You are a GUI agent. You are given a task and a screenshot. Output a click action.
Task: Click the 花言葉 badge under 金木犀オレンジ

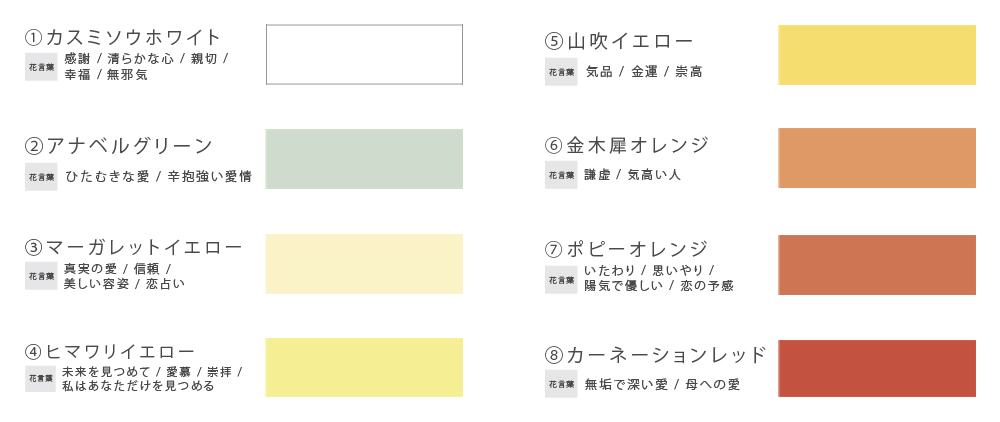click(x=561, y=175)
